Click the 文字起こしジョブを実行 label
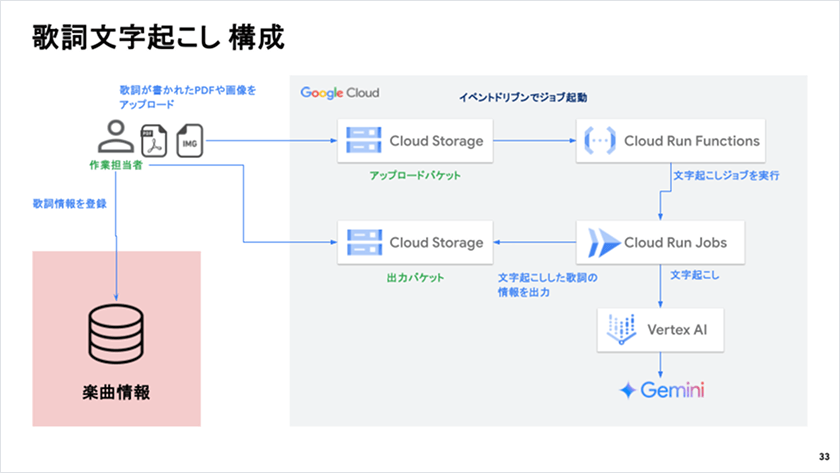Viewport: 840px width, 473px height. pyautogui.click(x=726, y=175)
